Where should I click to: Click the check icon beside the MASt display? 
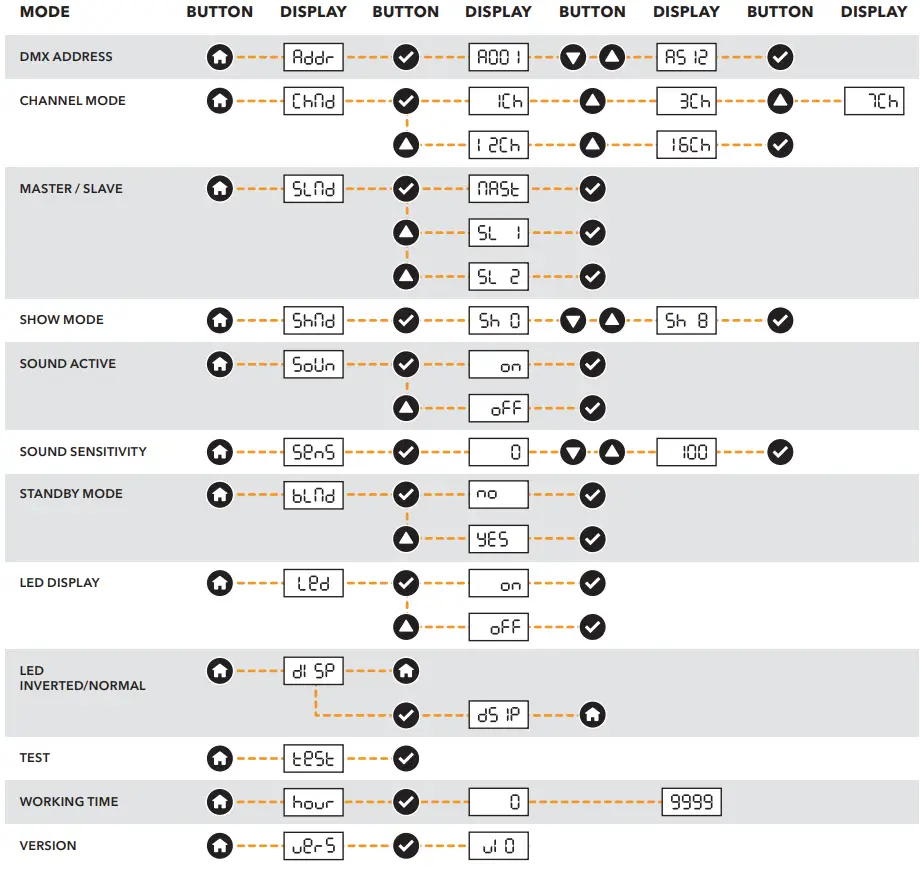[x=593, y=189]
